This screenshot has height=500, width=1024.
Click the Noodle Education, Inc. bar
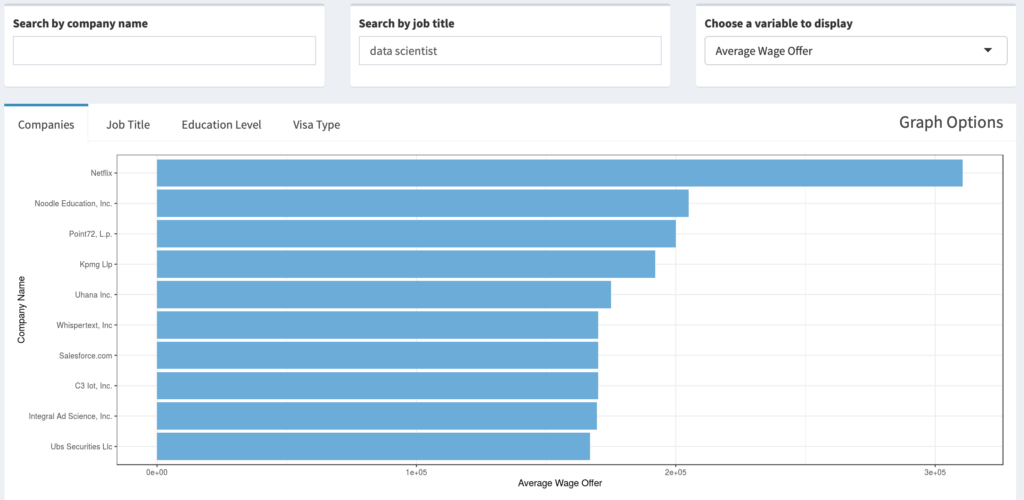(x=423, y=204)
